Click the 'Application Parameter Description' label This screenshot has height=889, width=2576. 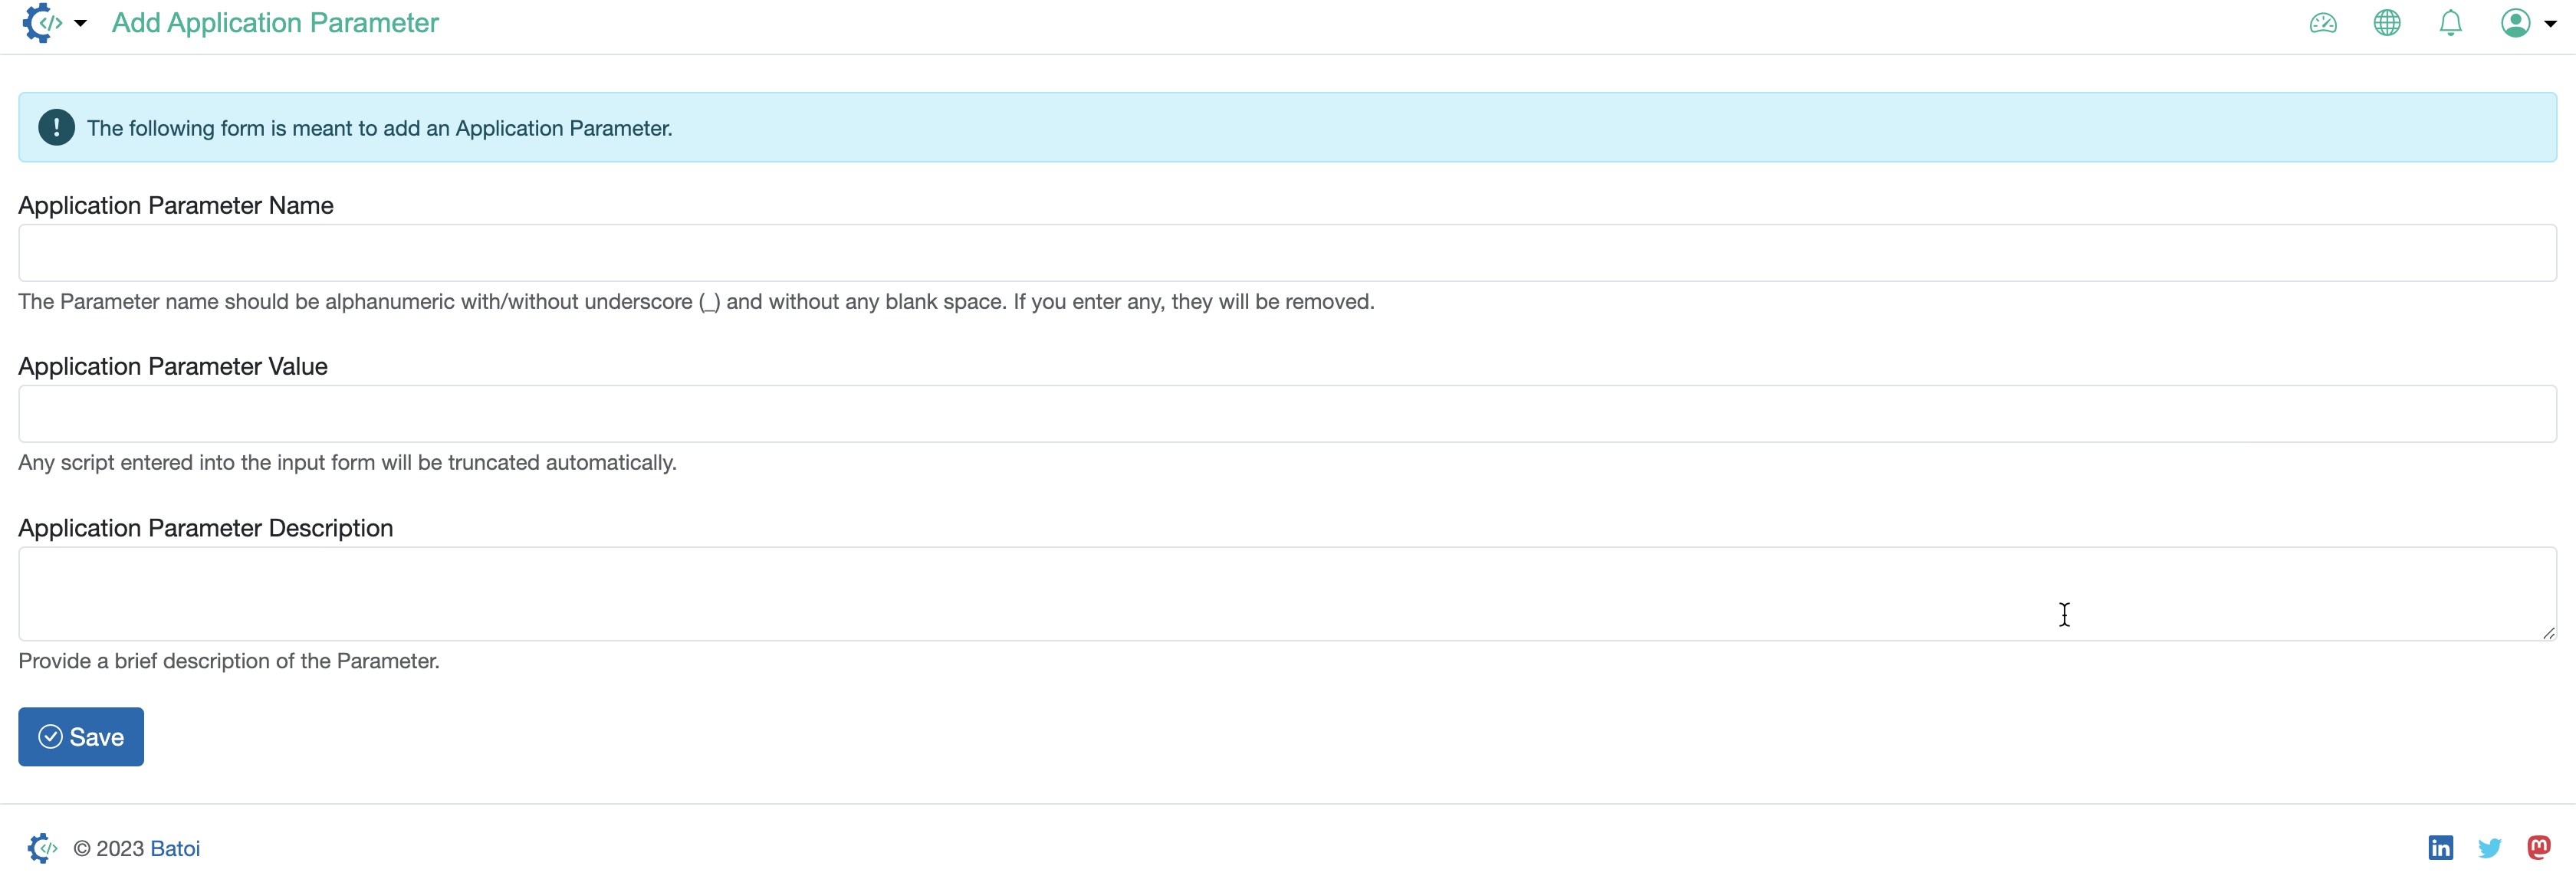click(206, 528)
